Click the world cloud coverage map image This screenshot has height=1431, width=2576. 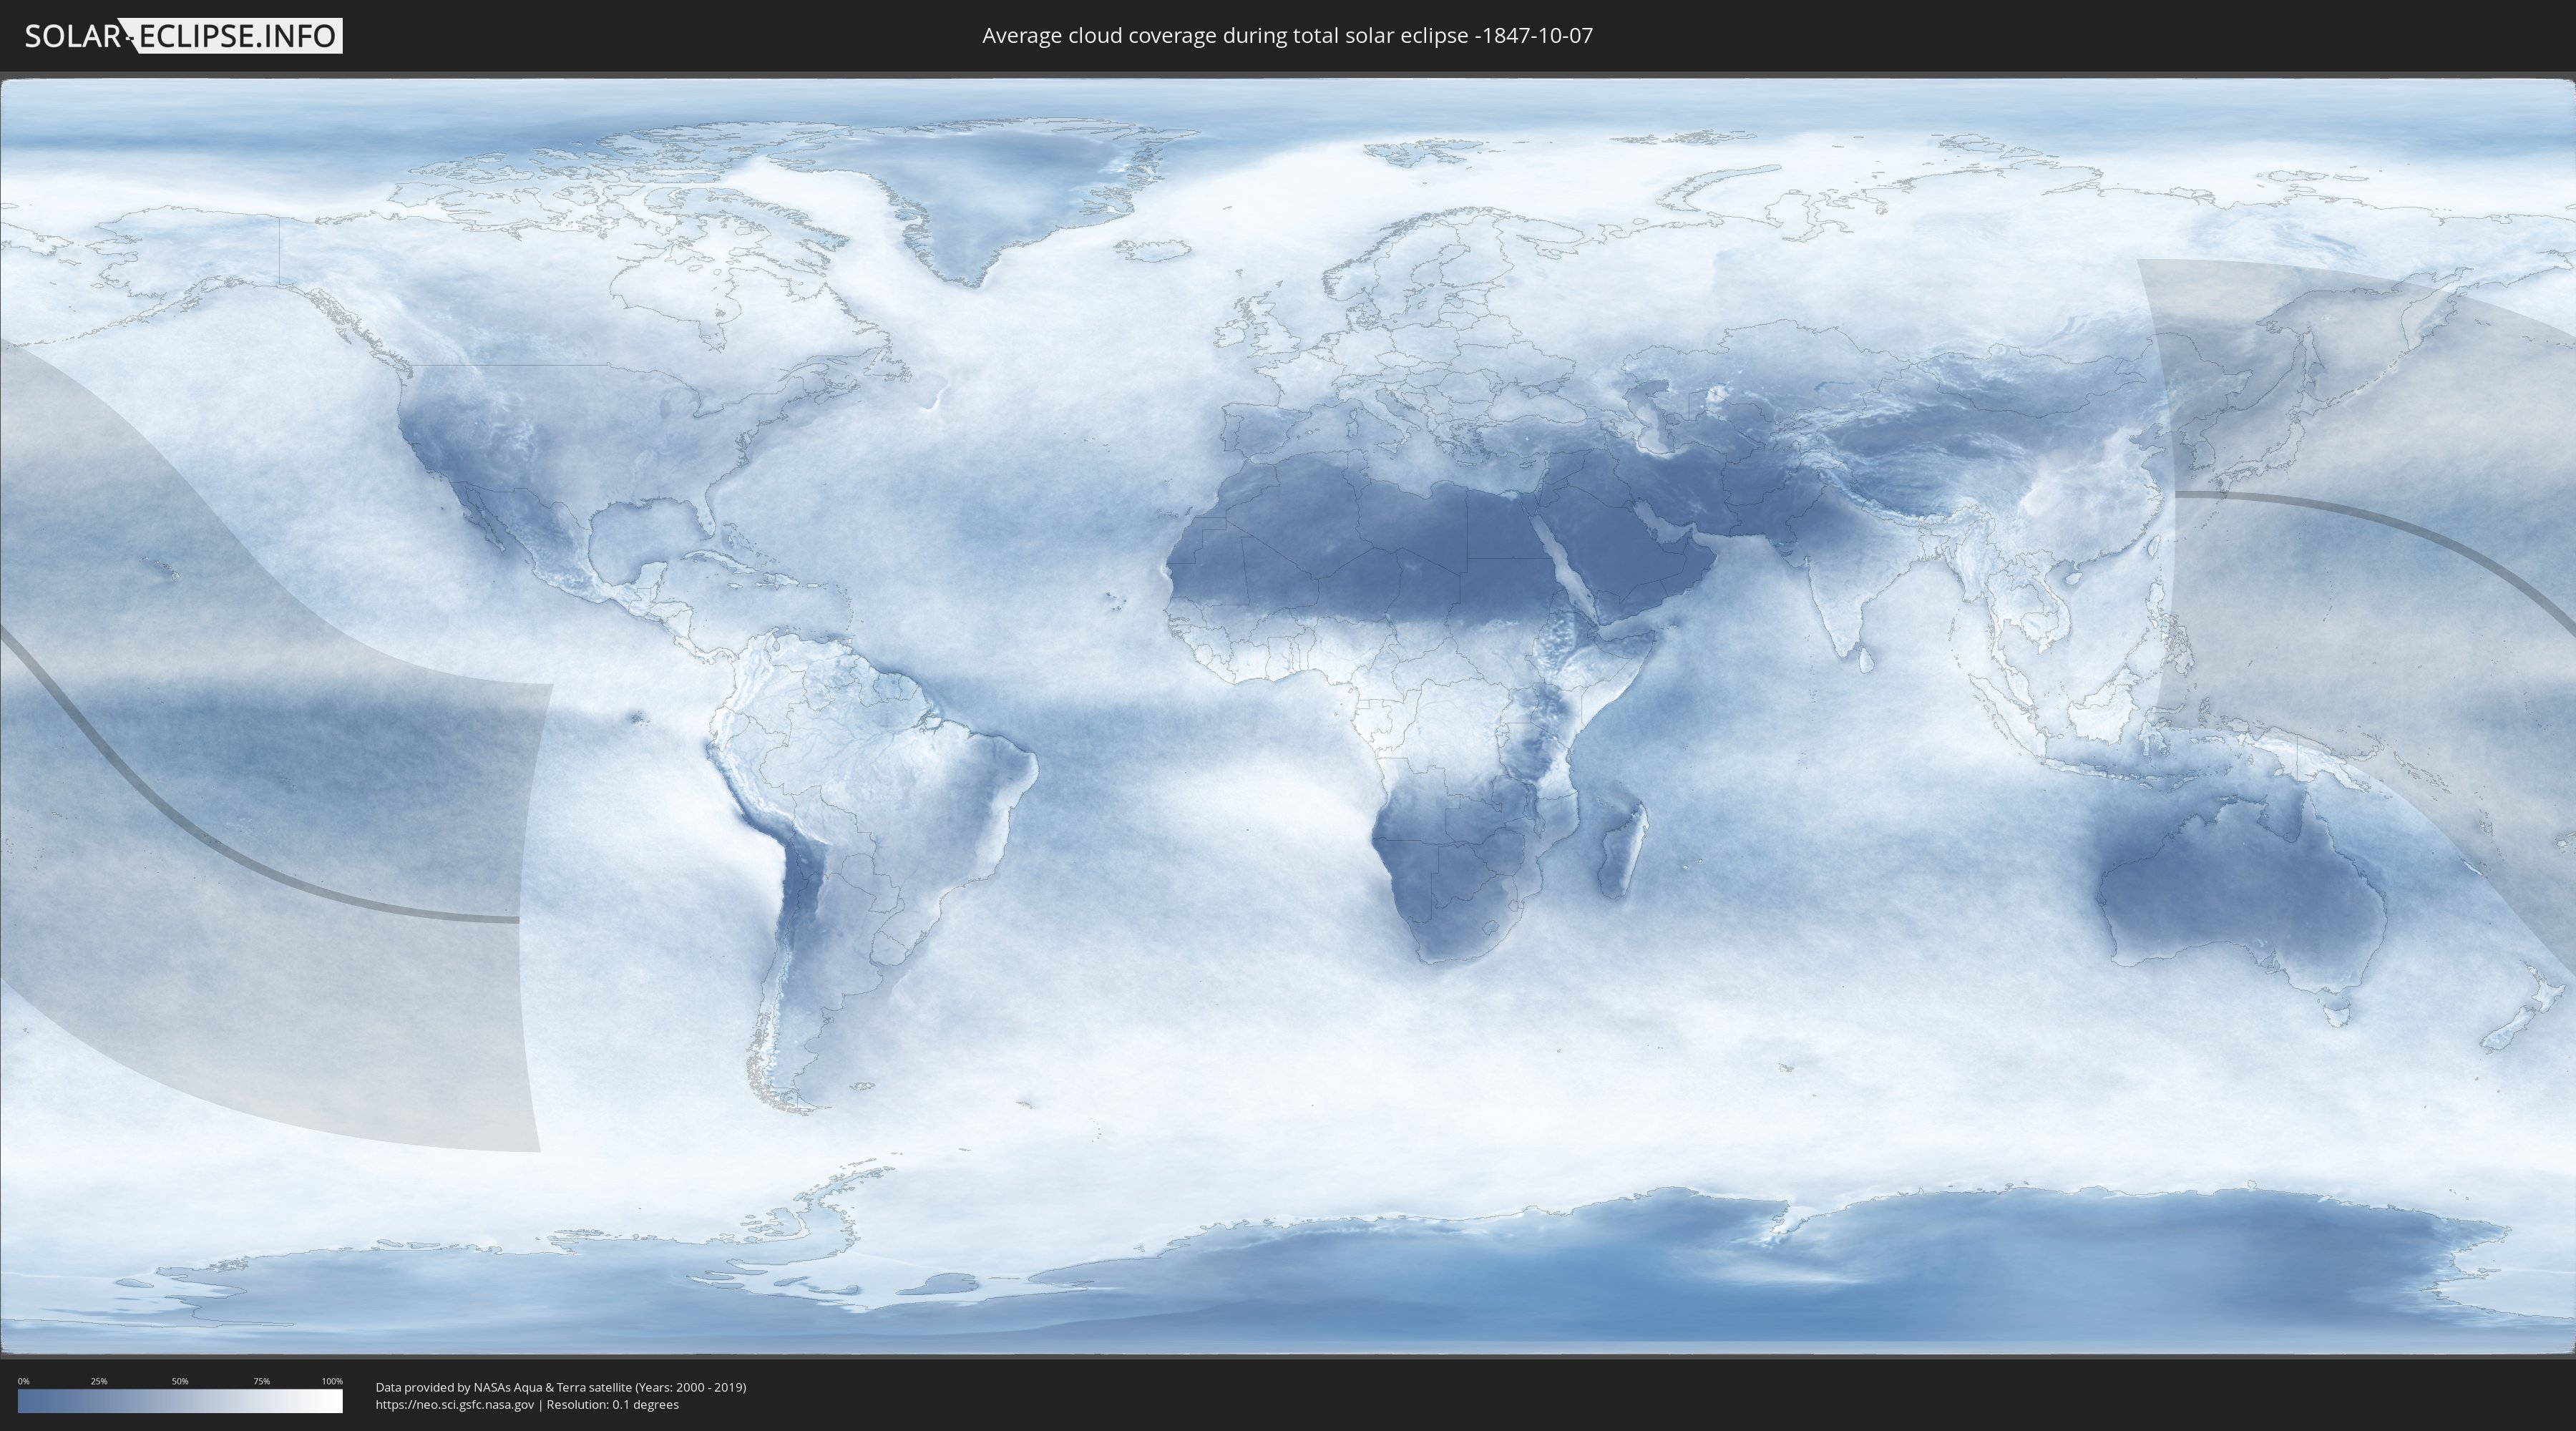(1288, 716)
